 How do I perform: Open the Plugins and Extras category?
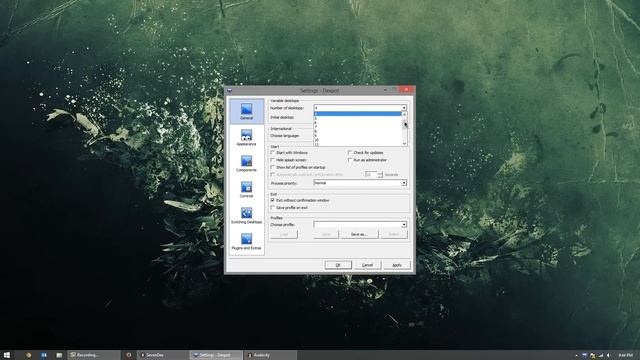point(247,242)
